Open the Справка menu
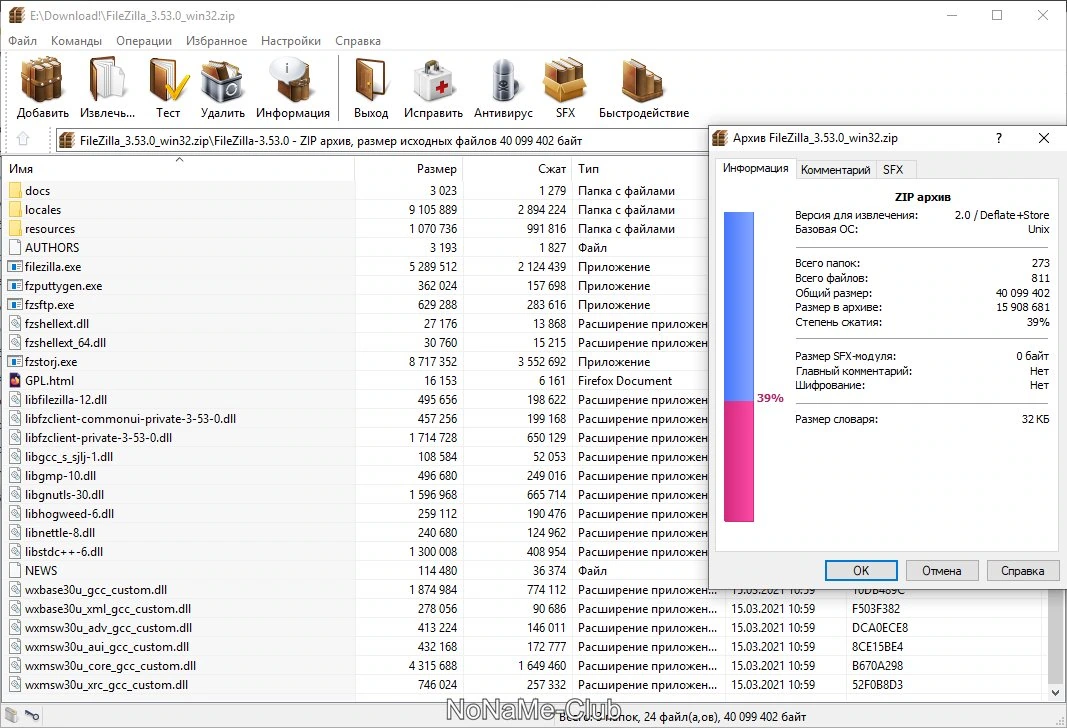This screenshot has height=728, width=1067. pyautogui.click(x=357, y=41)
